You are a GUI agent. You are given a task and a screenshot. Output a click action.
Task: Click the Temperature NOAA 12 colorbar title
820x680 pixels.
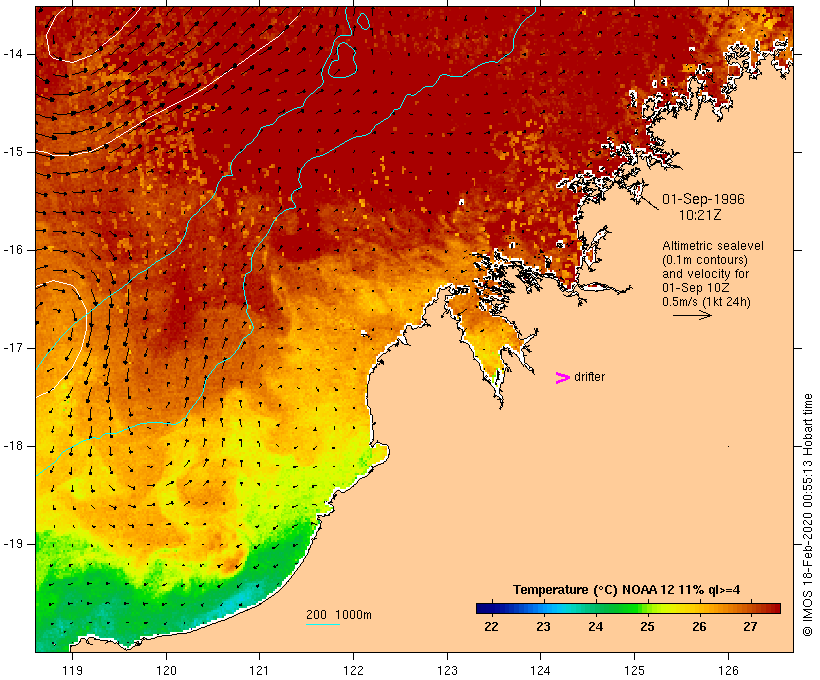[627, 590]
